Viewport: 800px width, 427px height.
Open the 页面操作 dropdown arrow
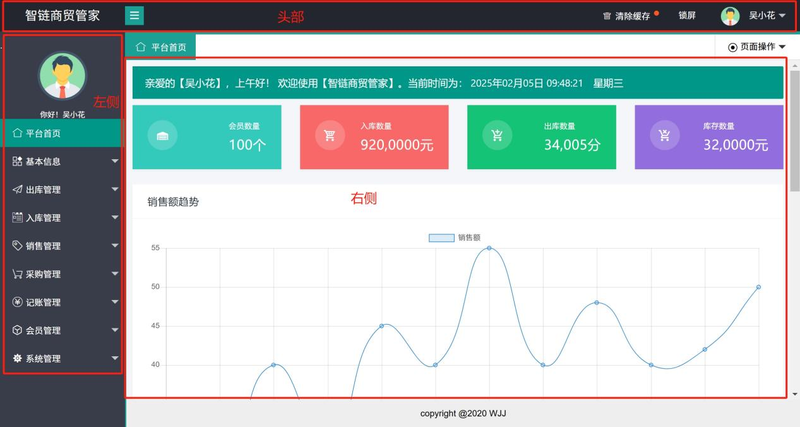(x=782, y=47)
